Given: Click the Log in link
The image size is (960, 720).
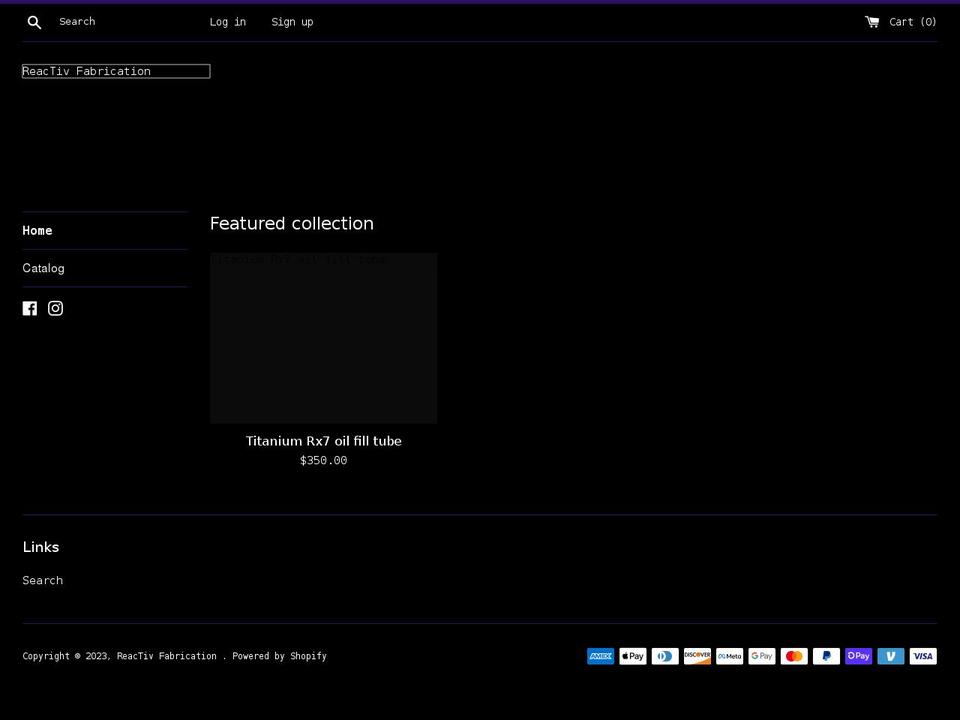Looking at the screenshot, I should pyautogui.click(x=227, y=21).
